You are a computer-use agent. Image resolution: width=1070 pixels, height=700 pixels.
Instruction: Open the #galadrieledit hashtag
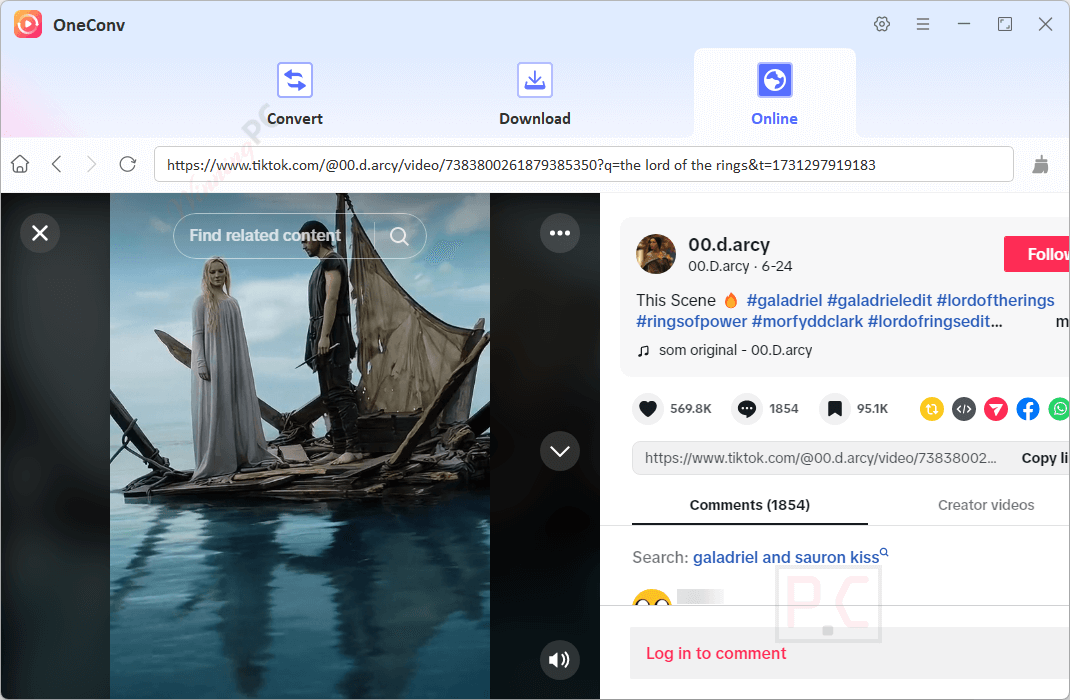tap(879, 300)
